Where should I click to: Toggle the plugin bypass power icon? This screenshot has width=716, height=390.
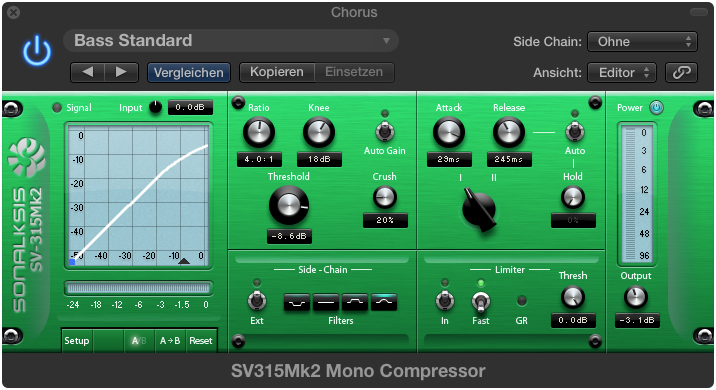37,51
